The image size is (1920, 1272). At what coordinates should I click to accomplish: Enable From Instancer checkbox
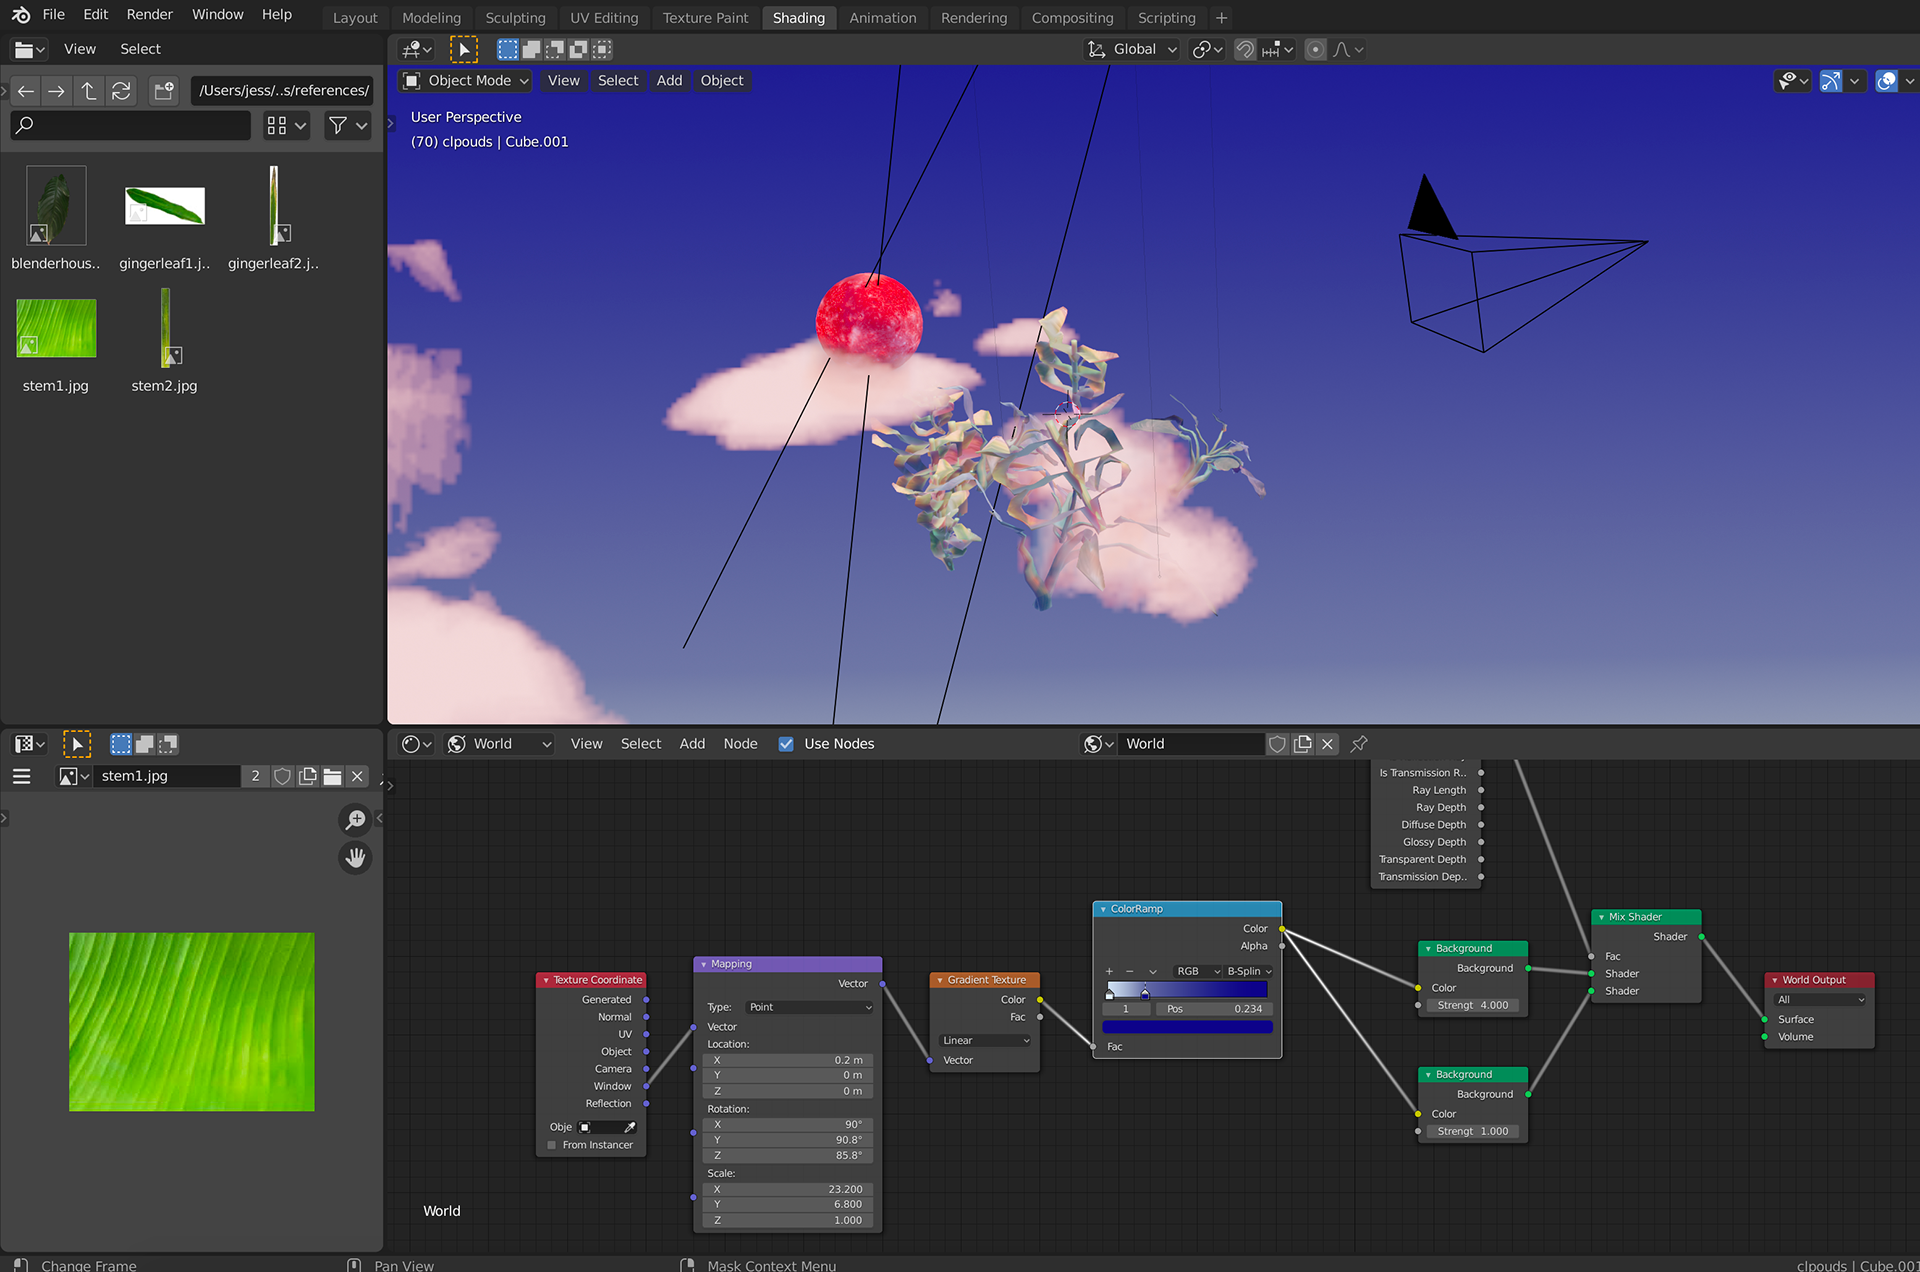pos(551,1145)
